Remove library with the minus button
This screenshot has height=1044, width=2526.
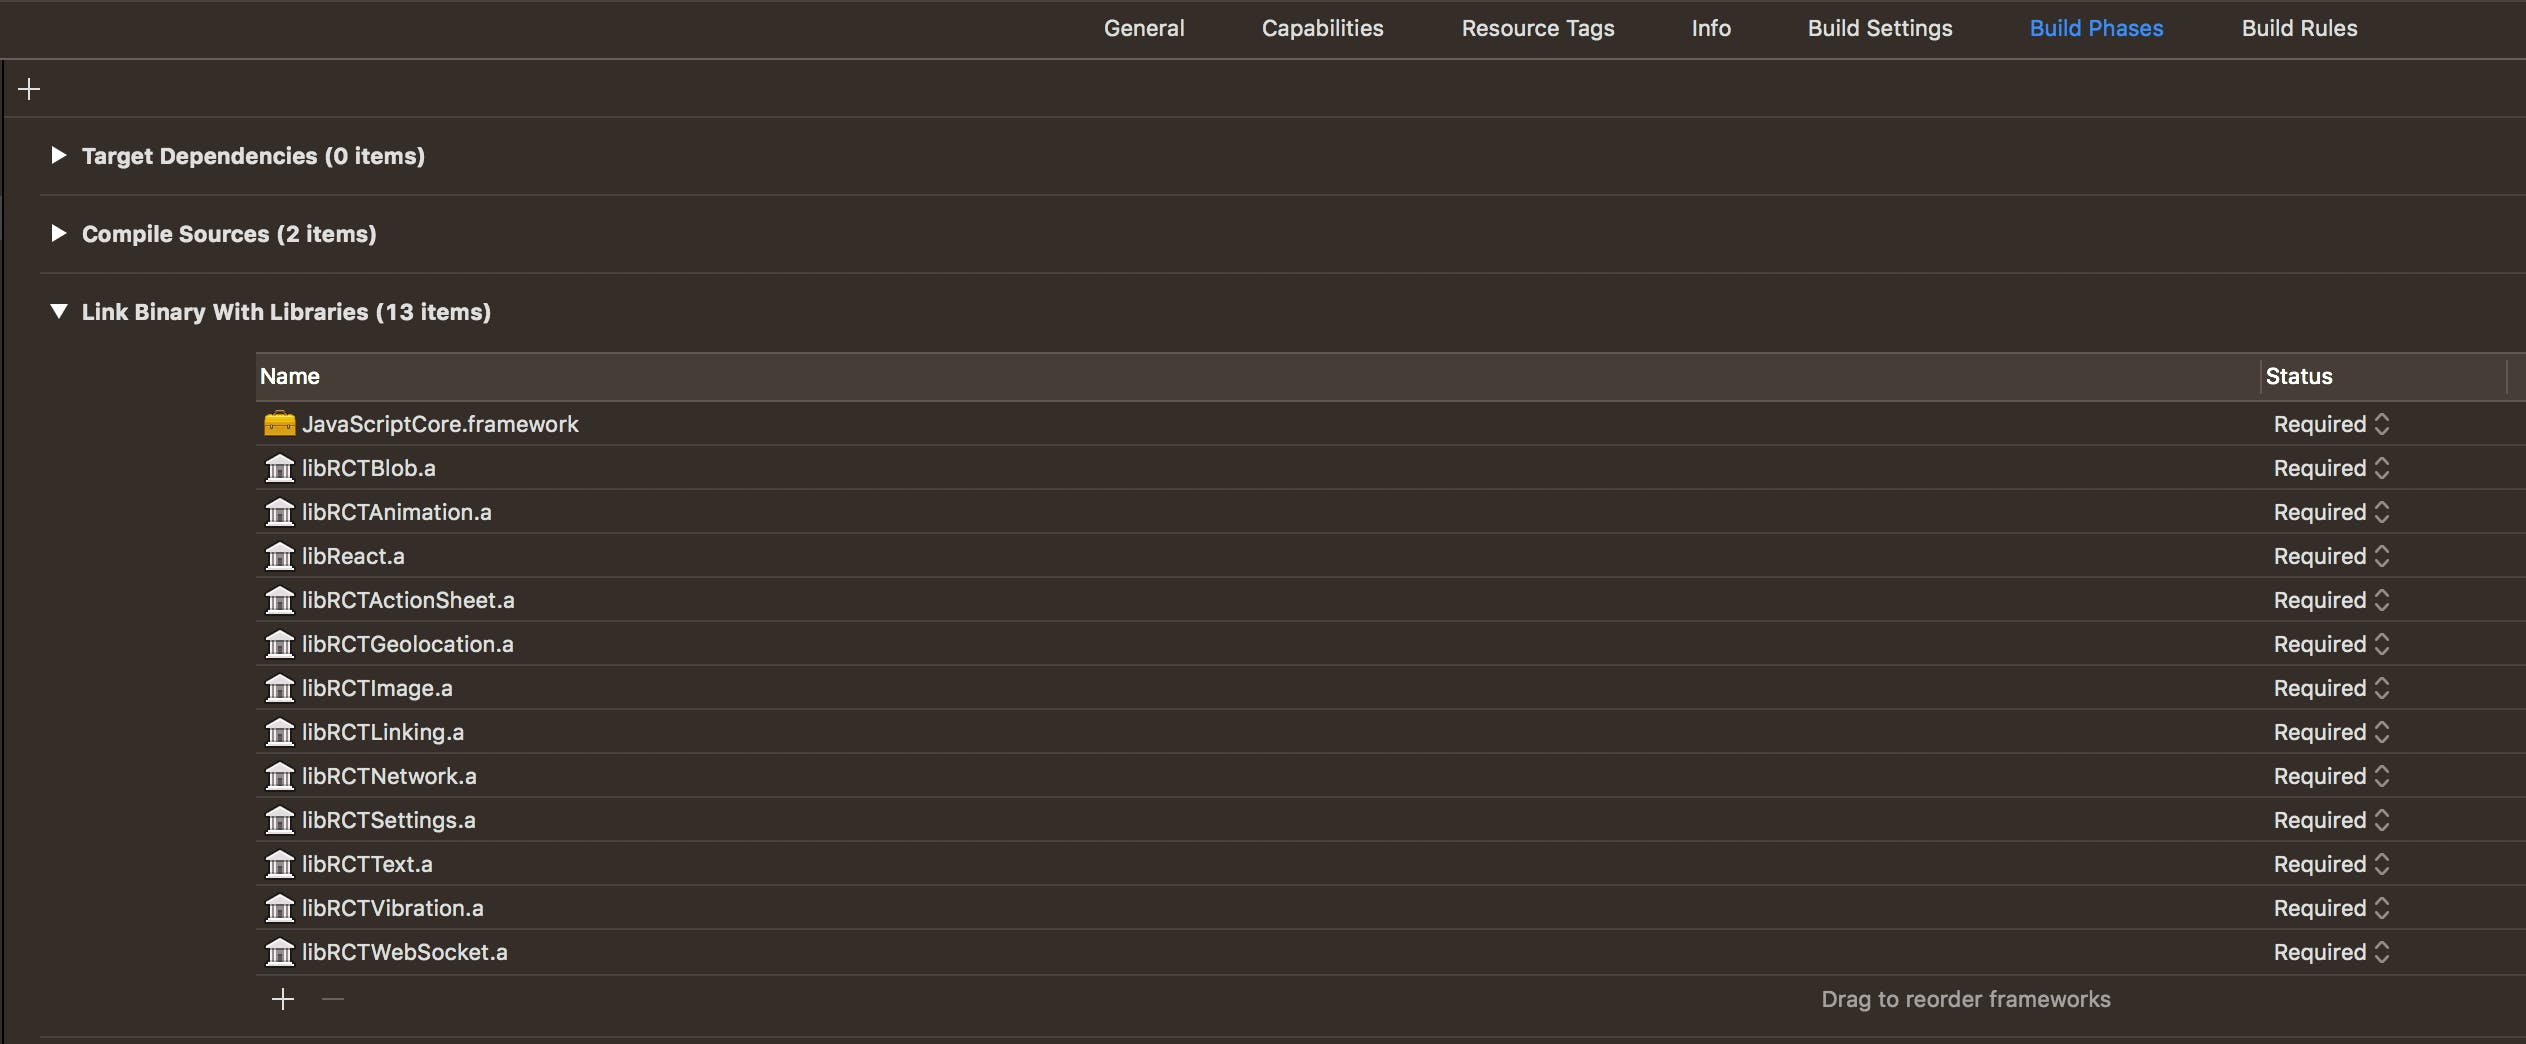tap(333, 999)
